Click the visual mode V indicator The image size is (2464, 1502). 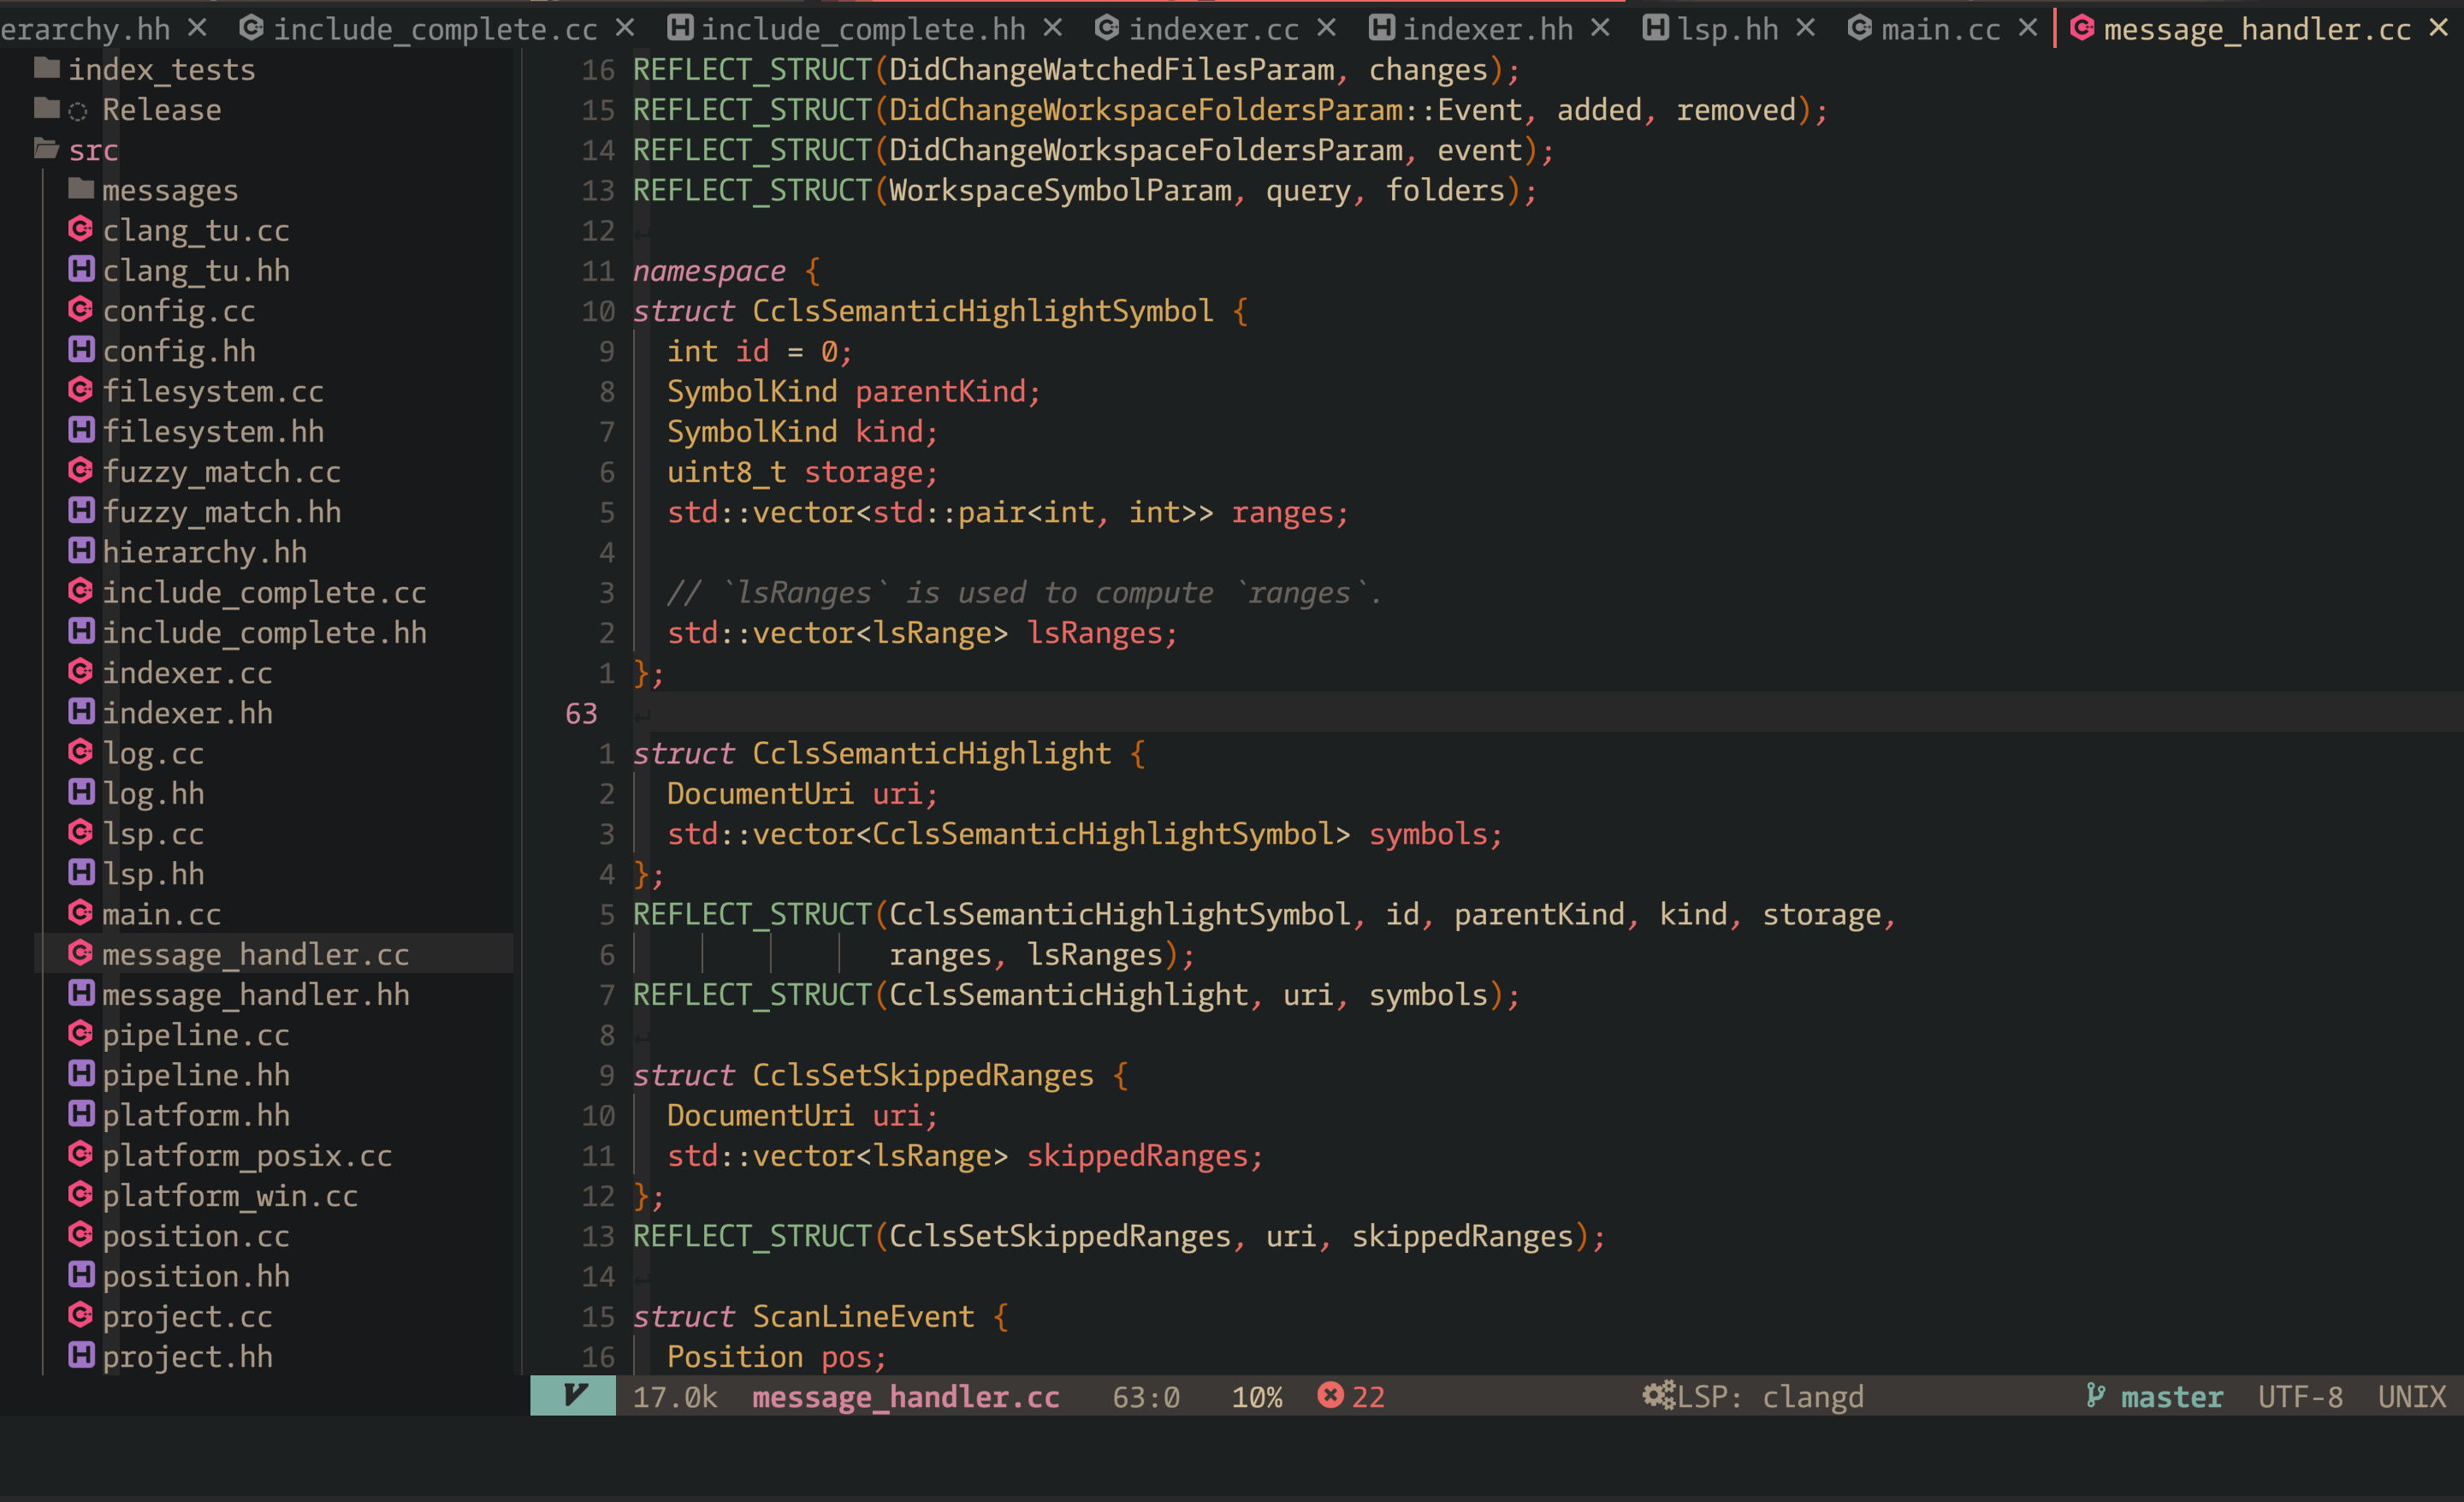click(x=573, y=1395)
